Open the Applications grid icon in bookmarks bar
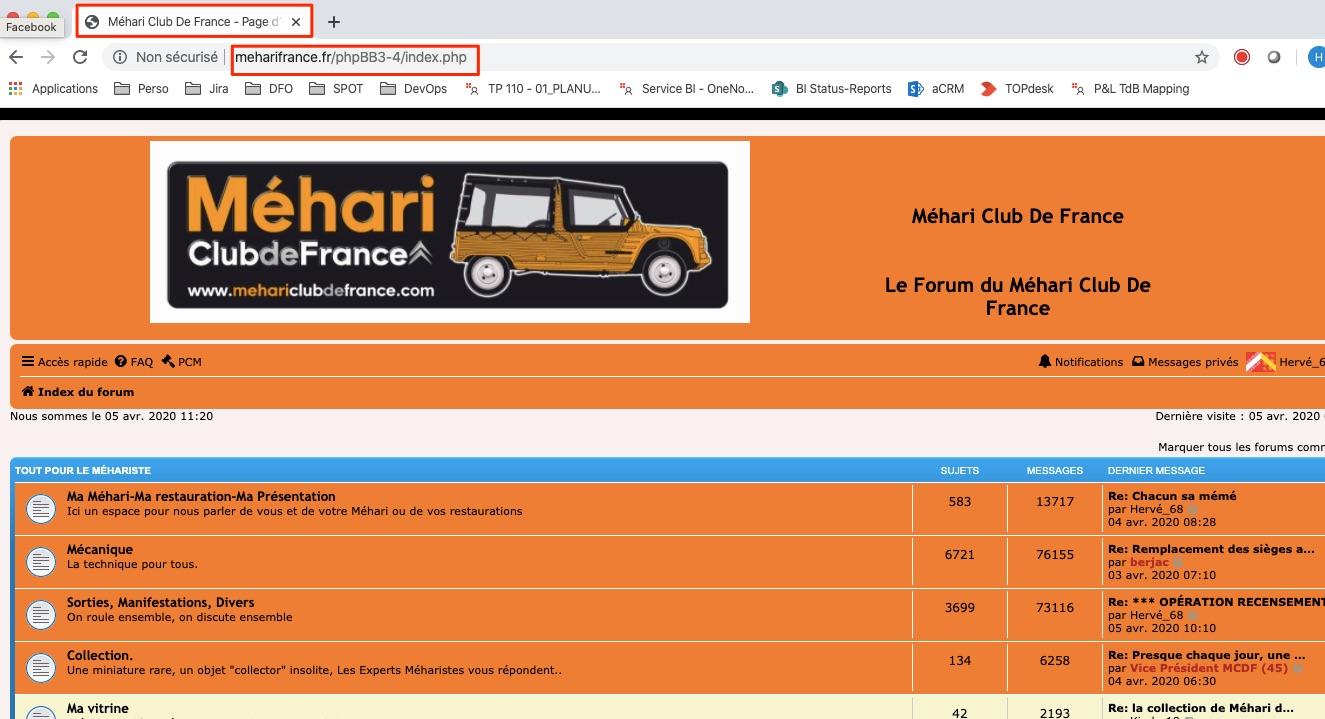Image resolution: width=1325 pixels, height=719 pixels. 15,89
